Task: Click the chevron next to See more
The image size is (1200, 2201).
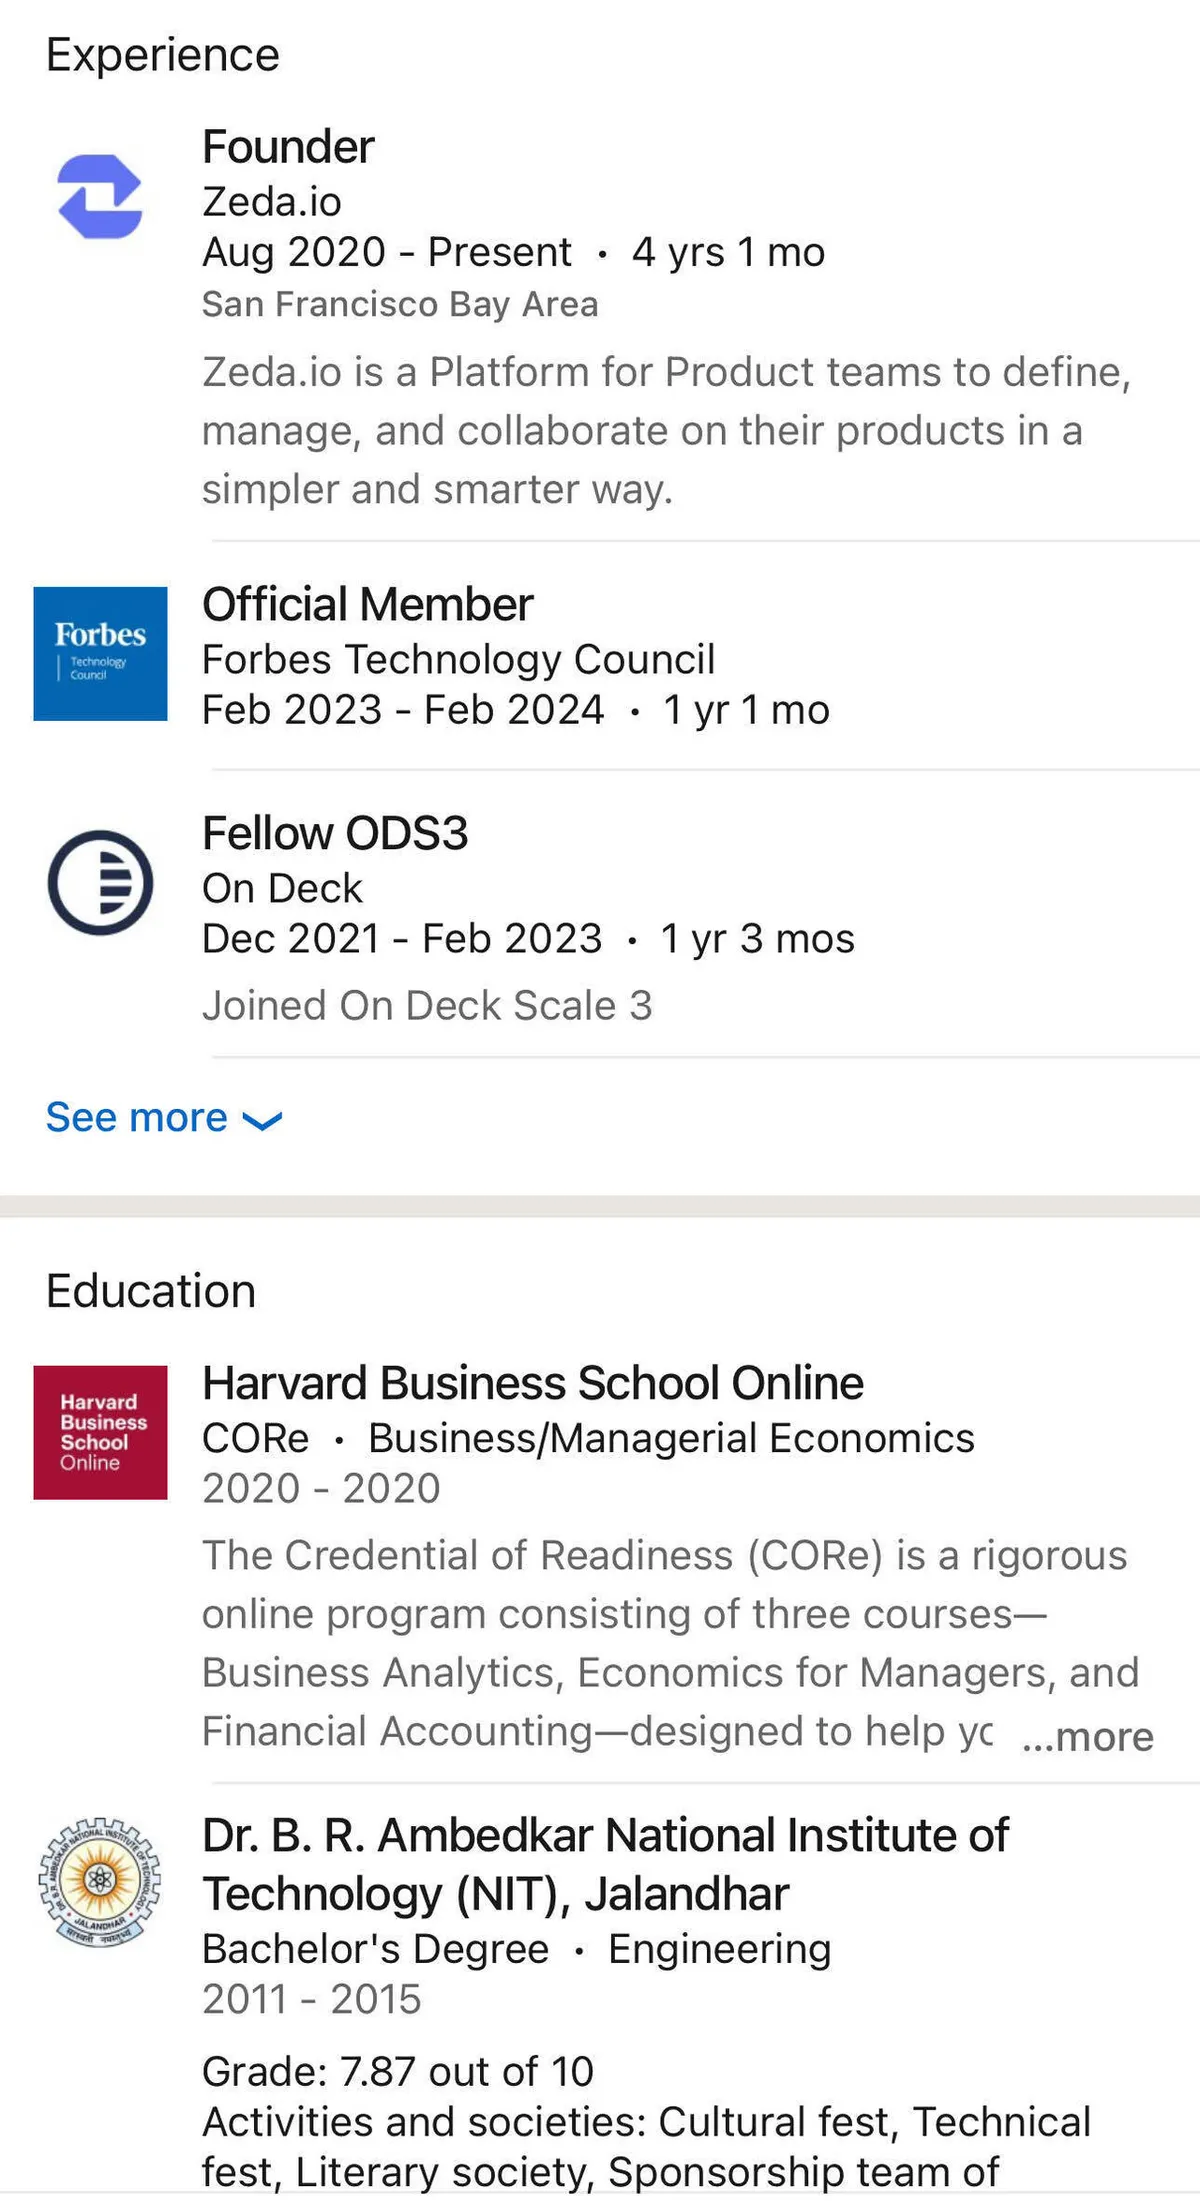Action: pos(263,1121)
